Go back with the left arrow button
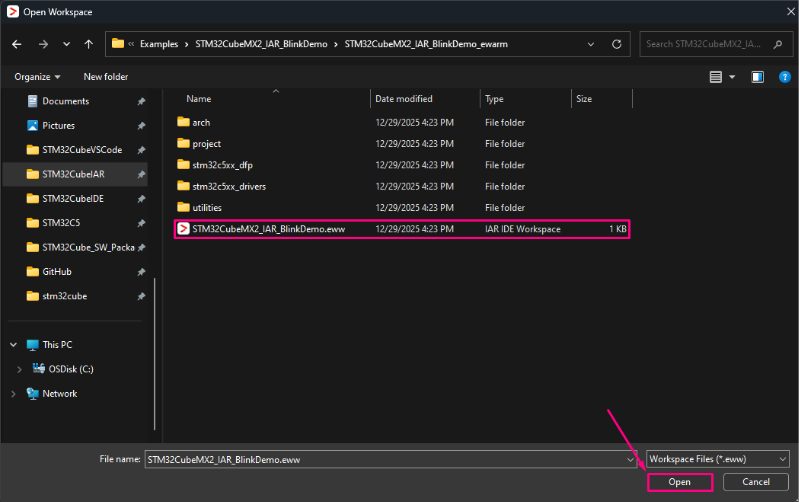 pyautogui.click(x=17, y=44)
